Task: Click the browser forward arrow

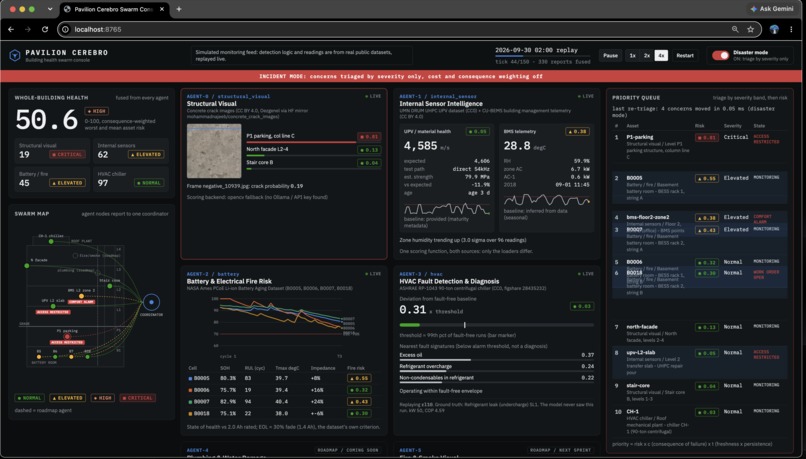Action: click(x=28, y=29)
